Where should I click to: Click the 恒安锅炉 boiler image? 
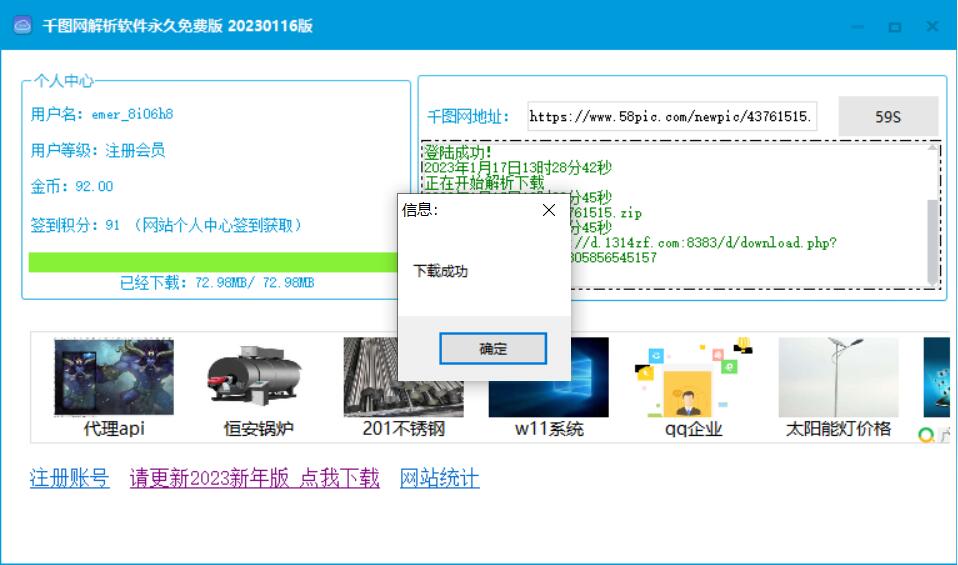[254, 376]
